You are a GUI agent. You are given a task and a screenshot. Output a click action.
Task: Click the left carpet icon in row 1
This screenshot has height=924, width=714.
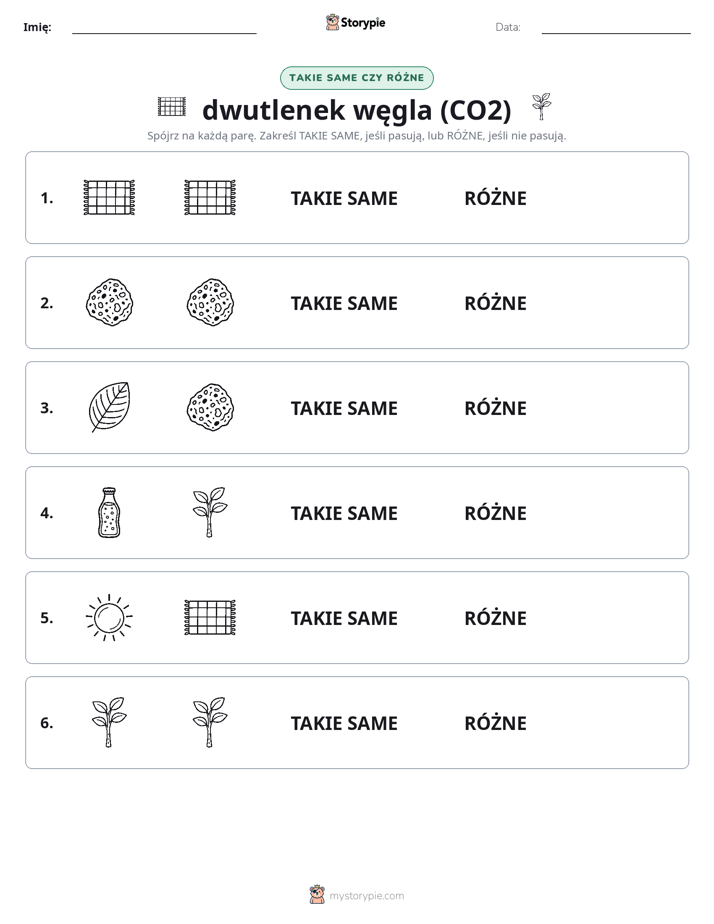[109, 197]
